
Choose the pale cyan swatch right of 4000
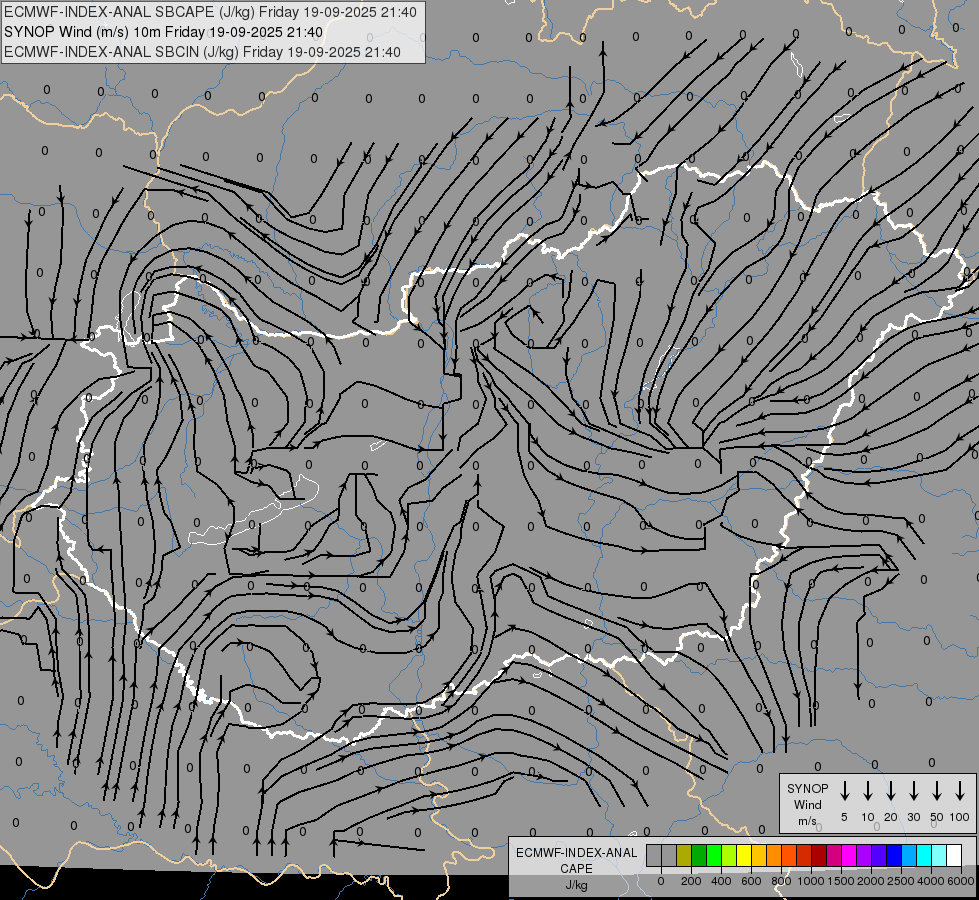click(938, 855)
